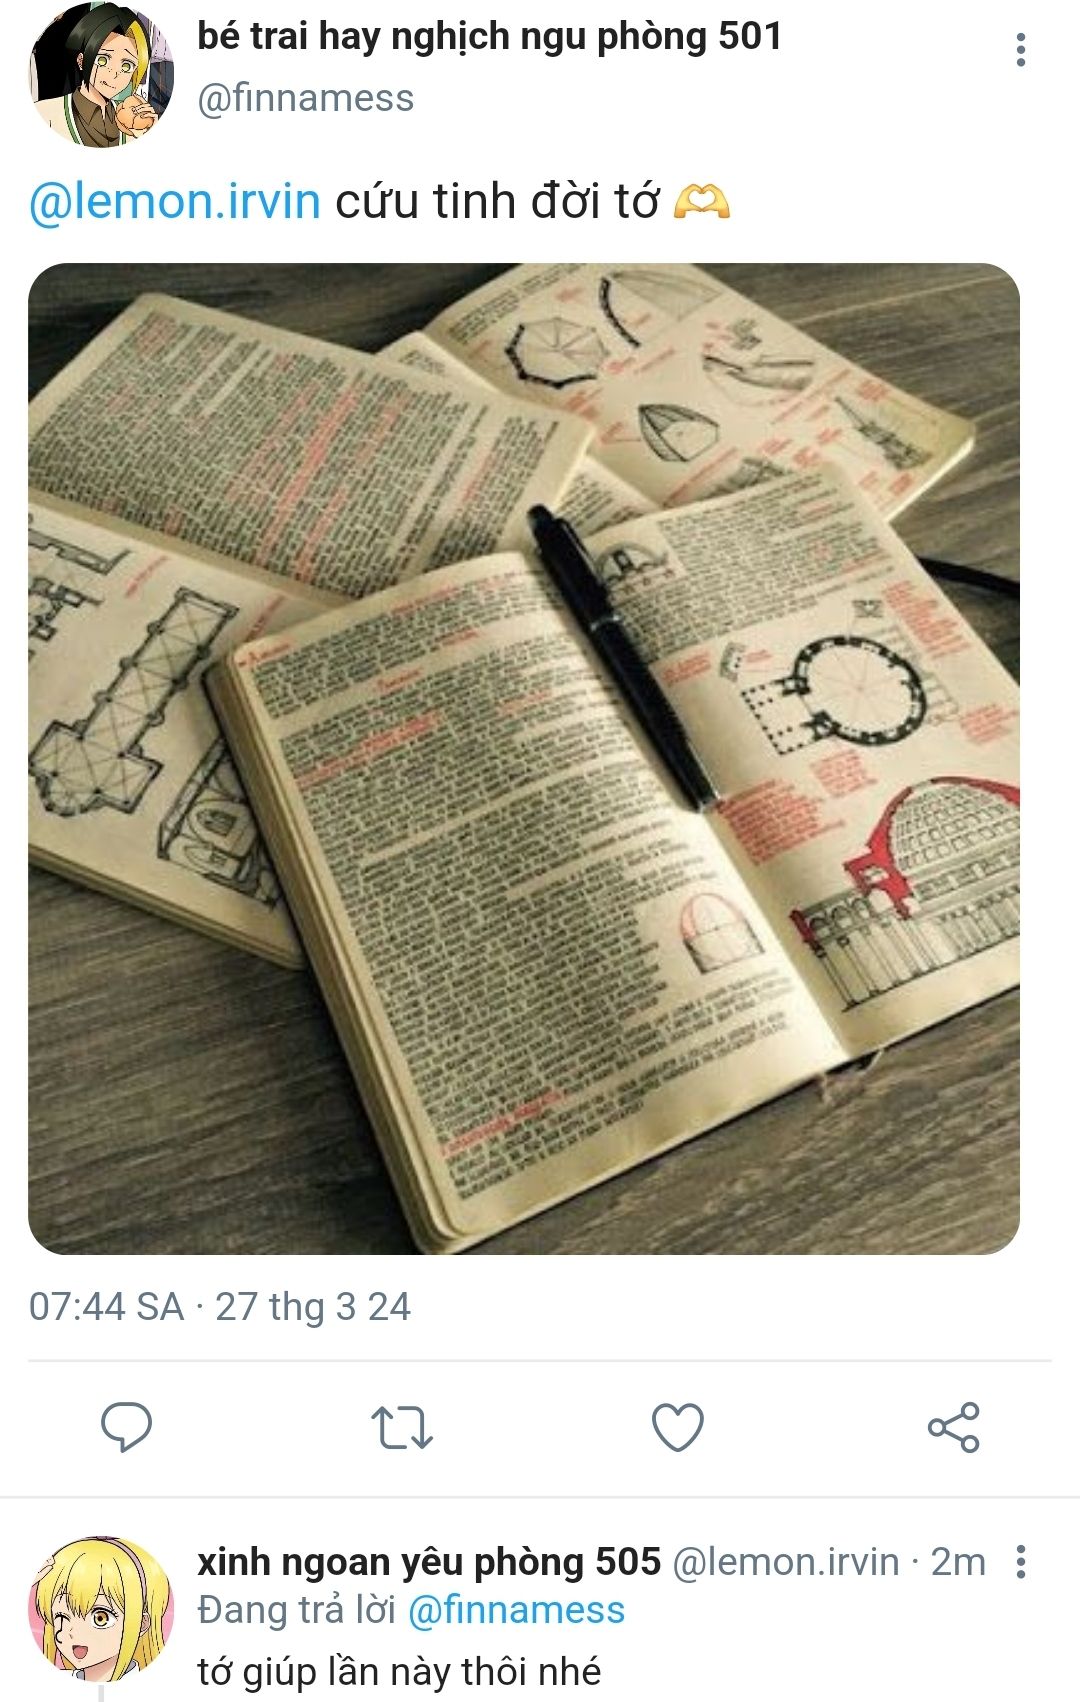Select the @lemon.irvin handle in reply
The image size is (1080, 1702).
coord(786,1562)
